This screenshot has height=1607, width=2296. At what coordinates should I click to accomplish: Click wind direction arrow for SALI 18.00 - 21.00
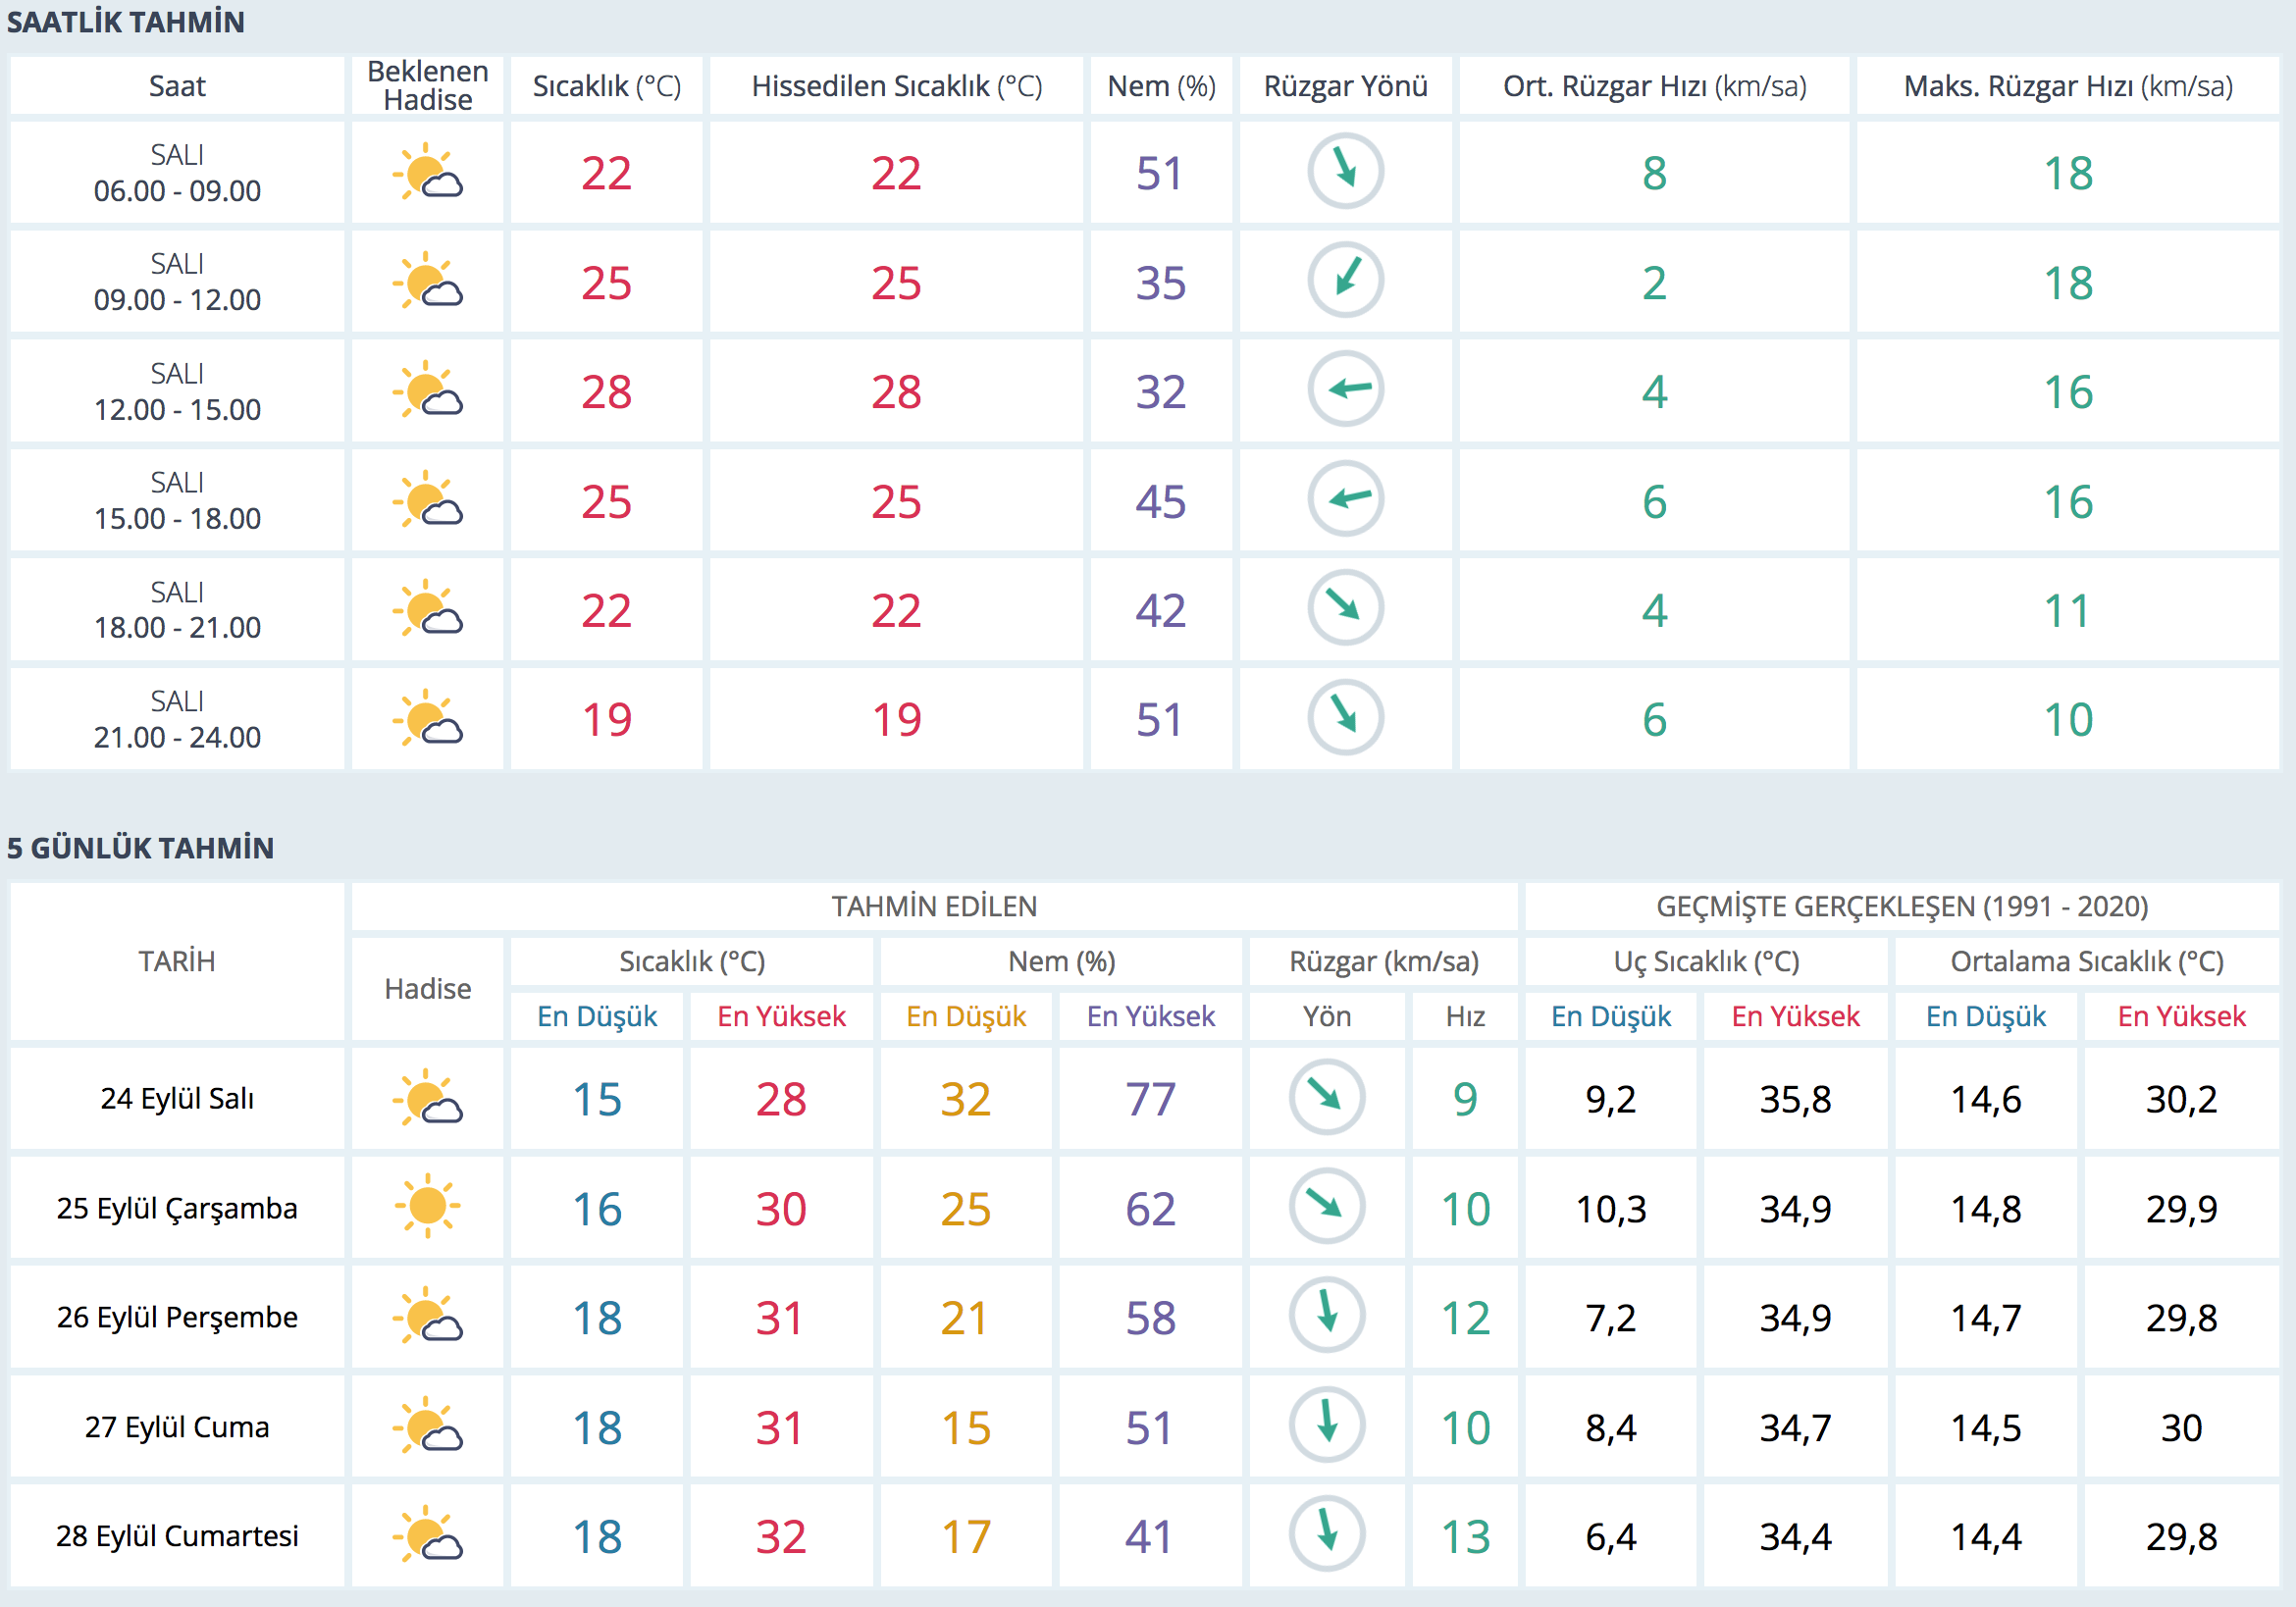pos(1345,608)
